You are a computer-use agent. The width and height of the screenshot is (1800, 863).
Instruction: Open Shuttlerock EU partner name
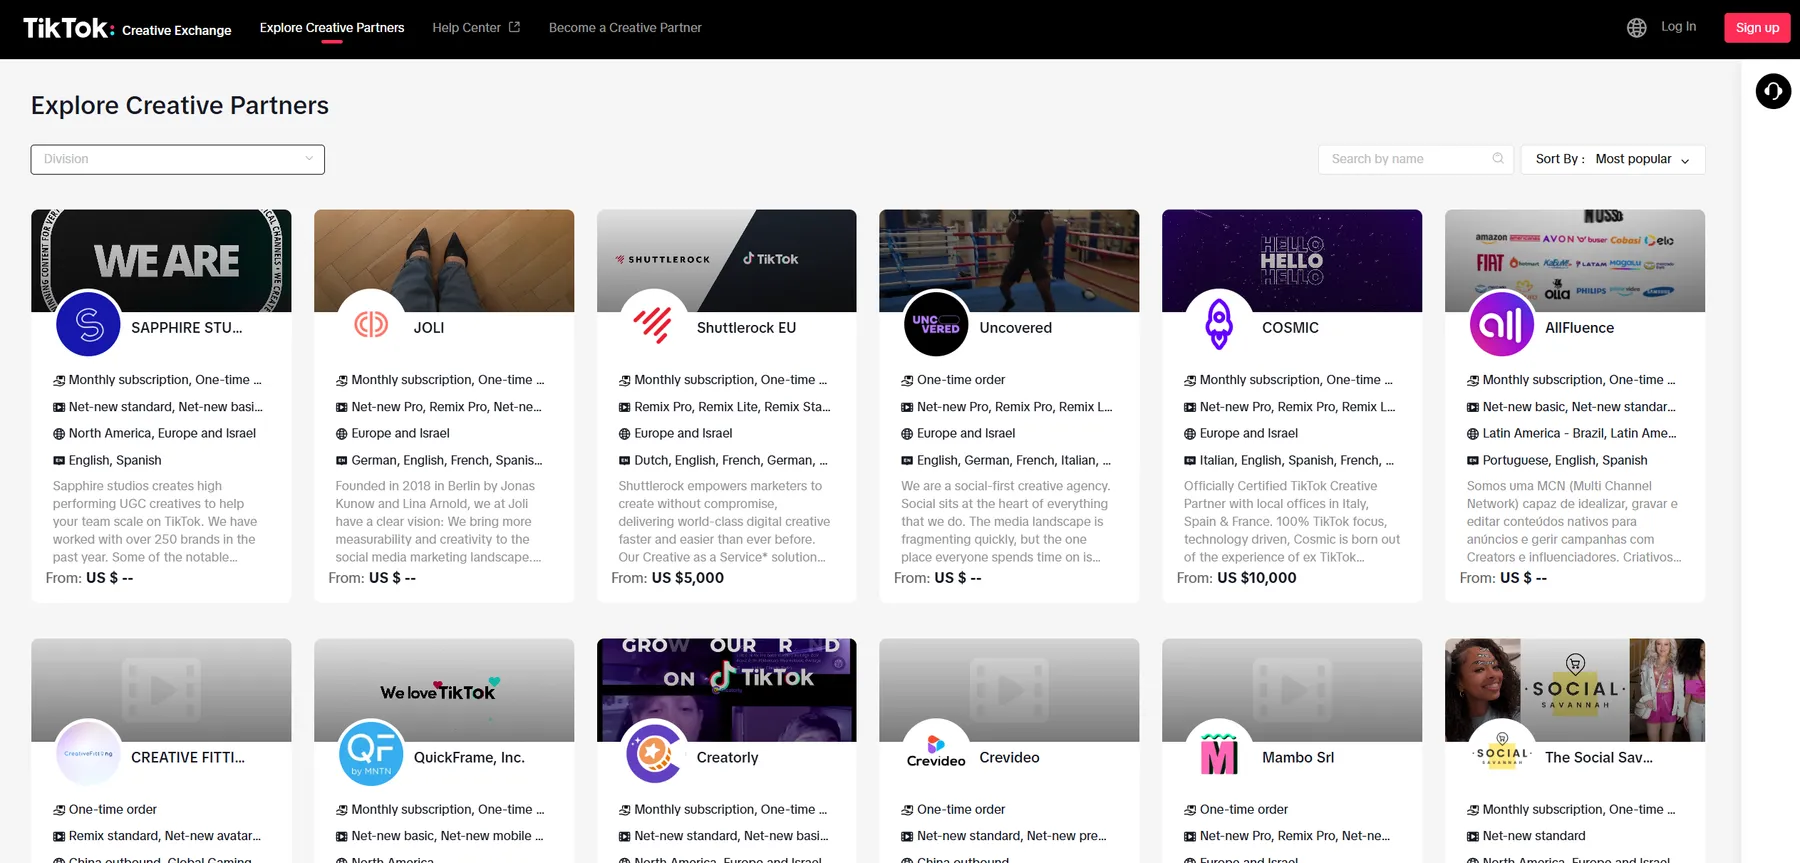pyautogui.click(x=747, y=328)
